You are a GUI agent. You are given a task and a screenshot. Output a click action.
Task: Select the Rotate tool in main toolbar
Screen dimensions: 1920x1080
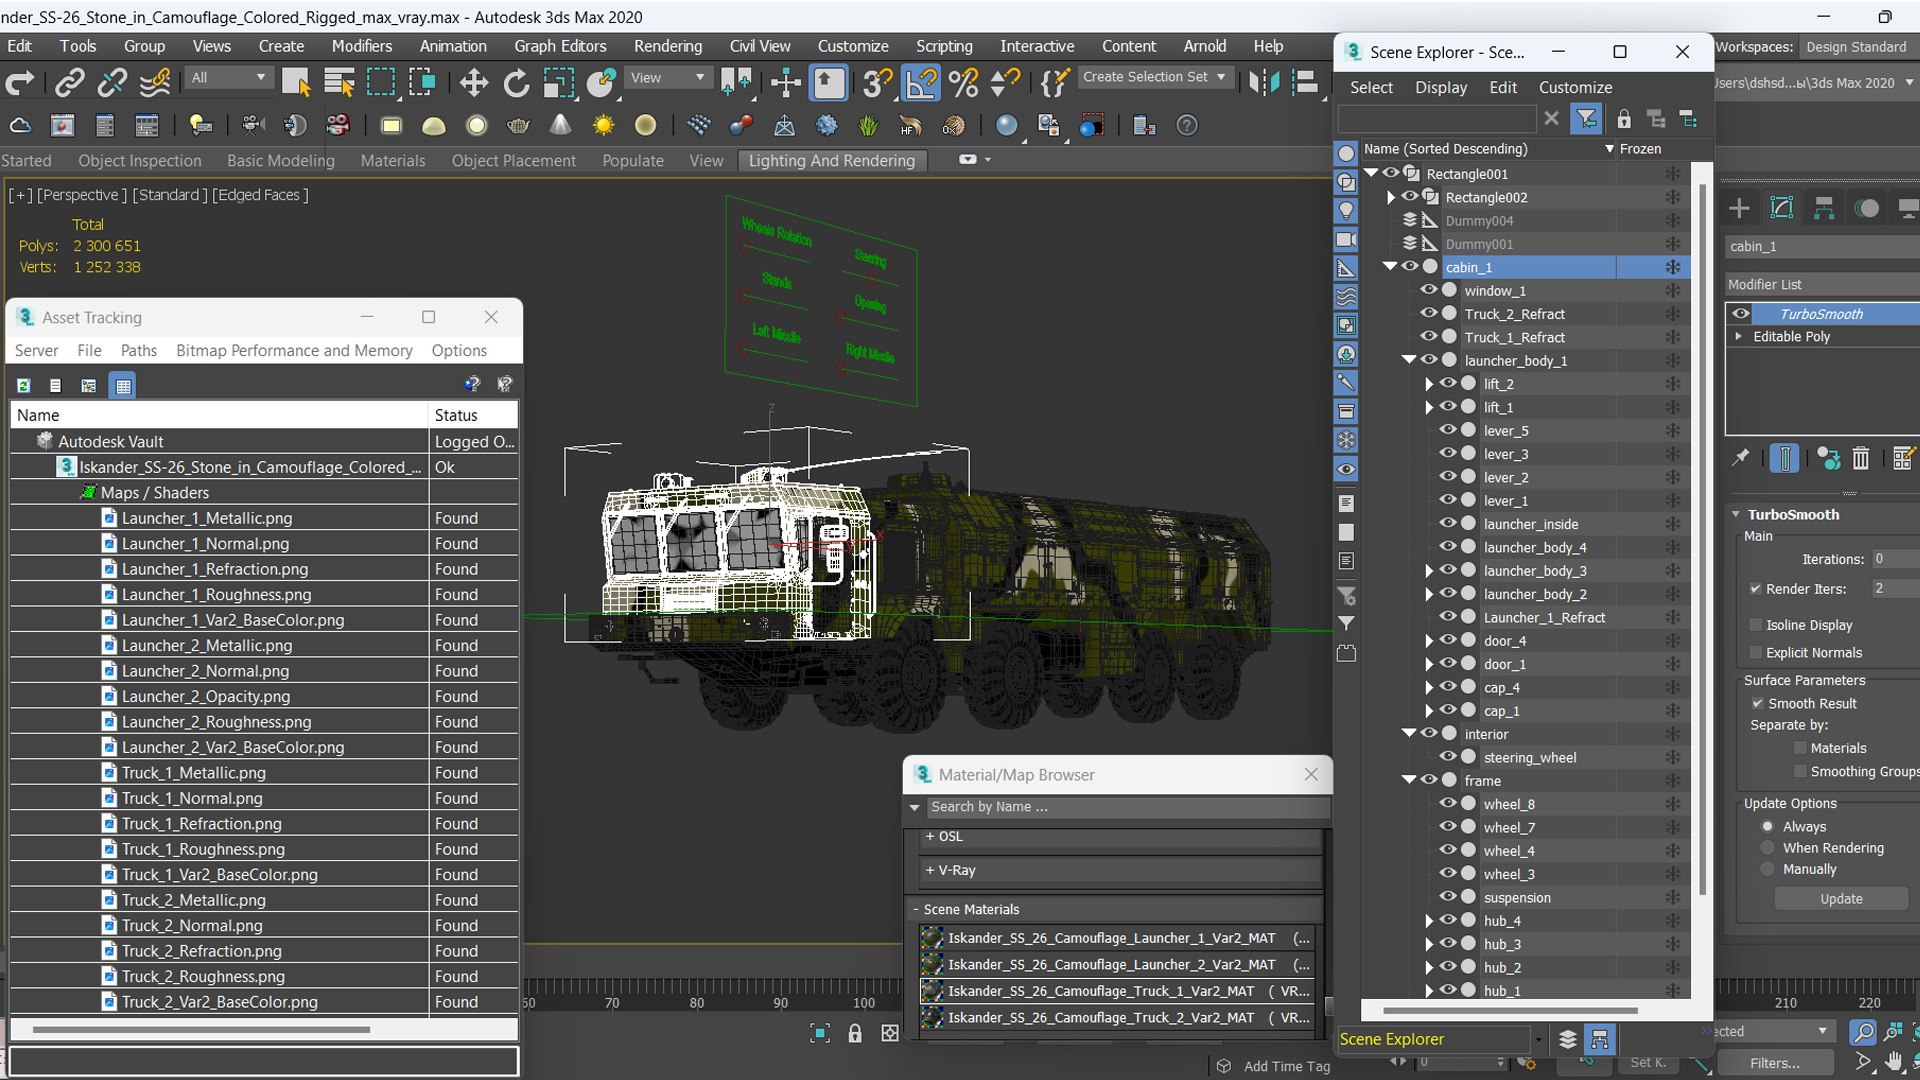(515, 83)
